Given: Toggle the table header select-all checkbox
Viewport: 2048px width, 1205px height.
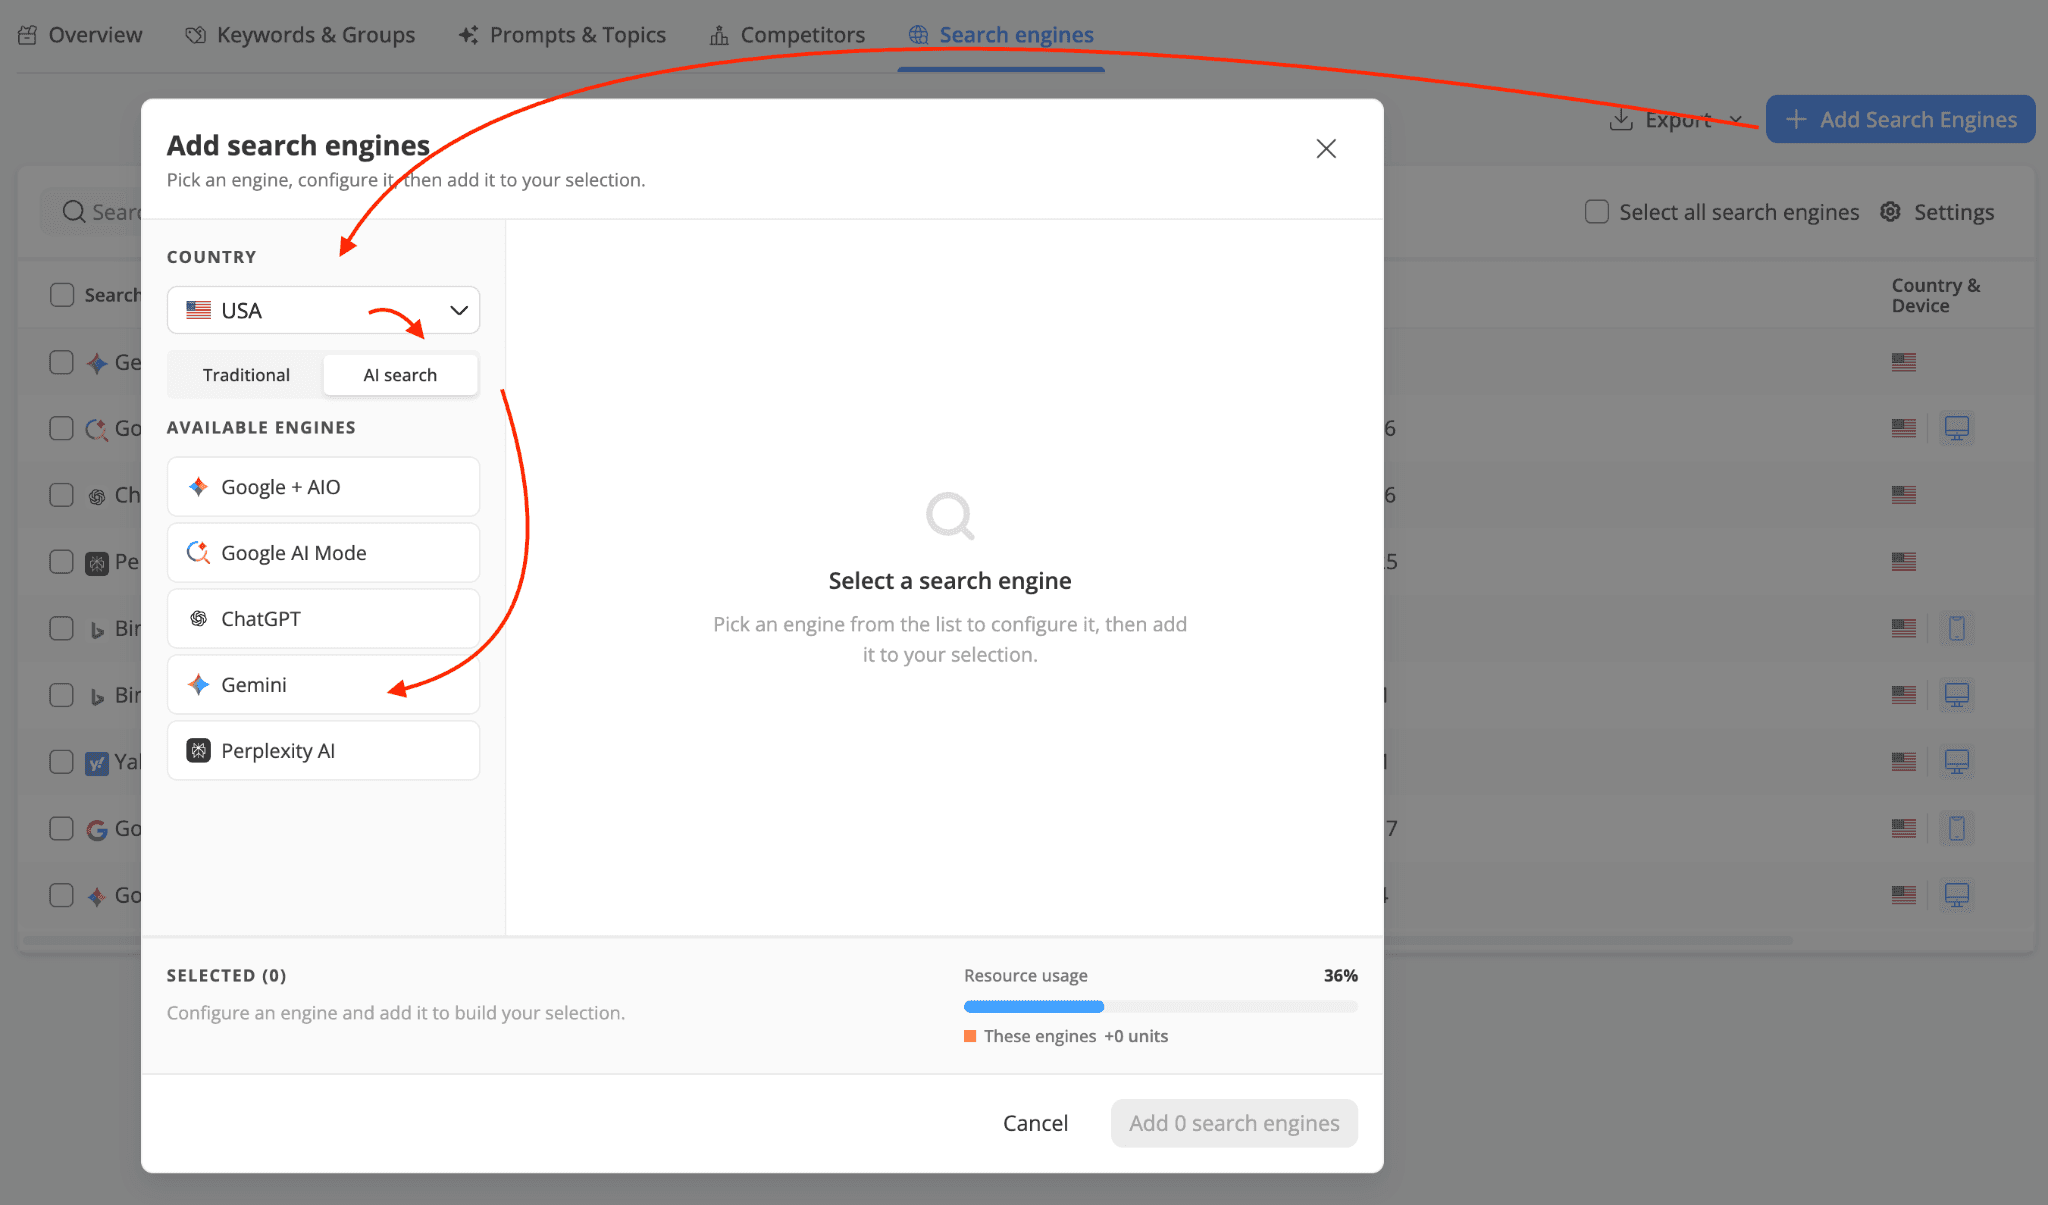Looking at the screenshot, I should pyautogui.click(x=62, y=295).
